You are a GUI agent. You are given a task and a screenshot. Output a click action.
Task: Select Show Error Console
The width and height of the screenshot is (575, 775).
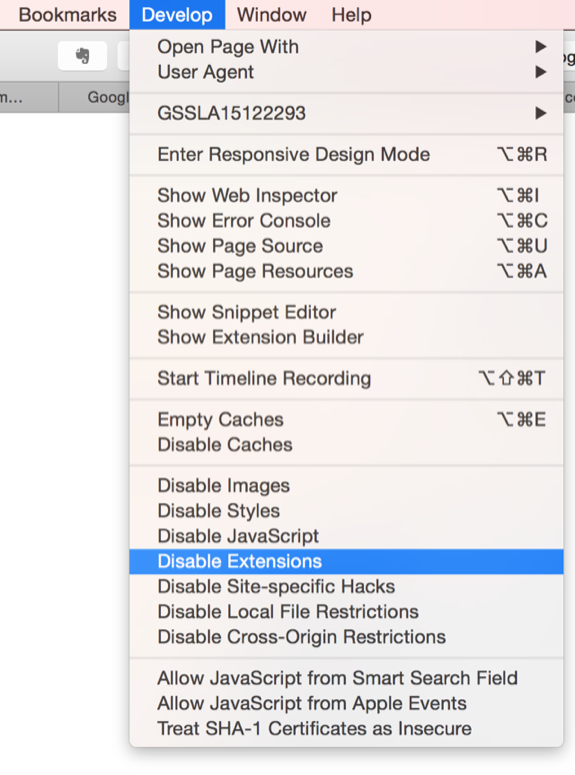click(x=346, y=220)
